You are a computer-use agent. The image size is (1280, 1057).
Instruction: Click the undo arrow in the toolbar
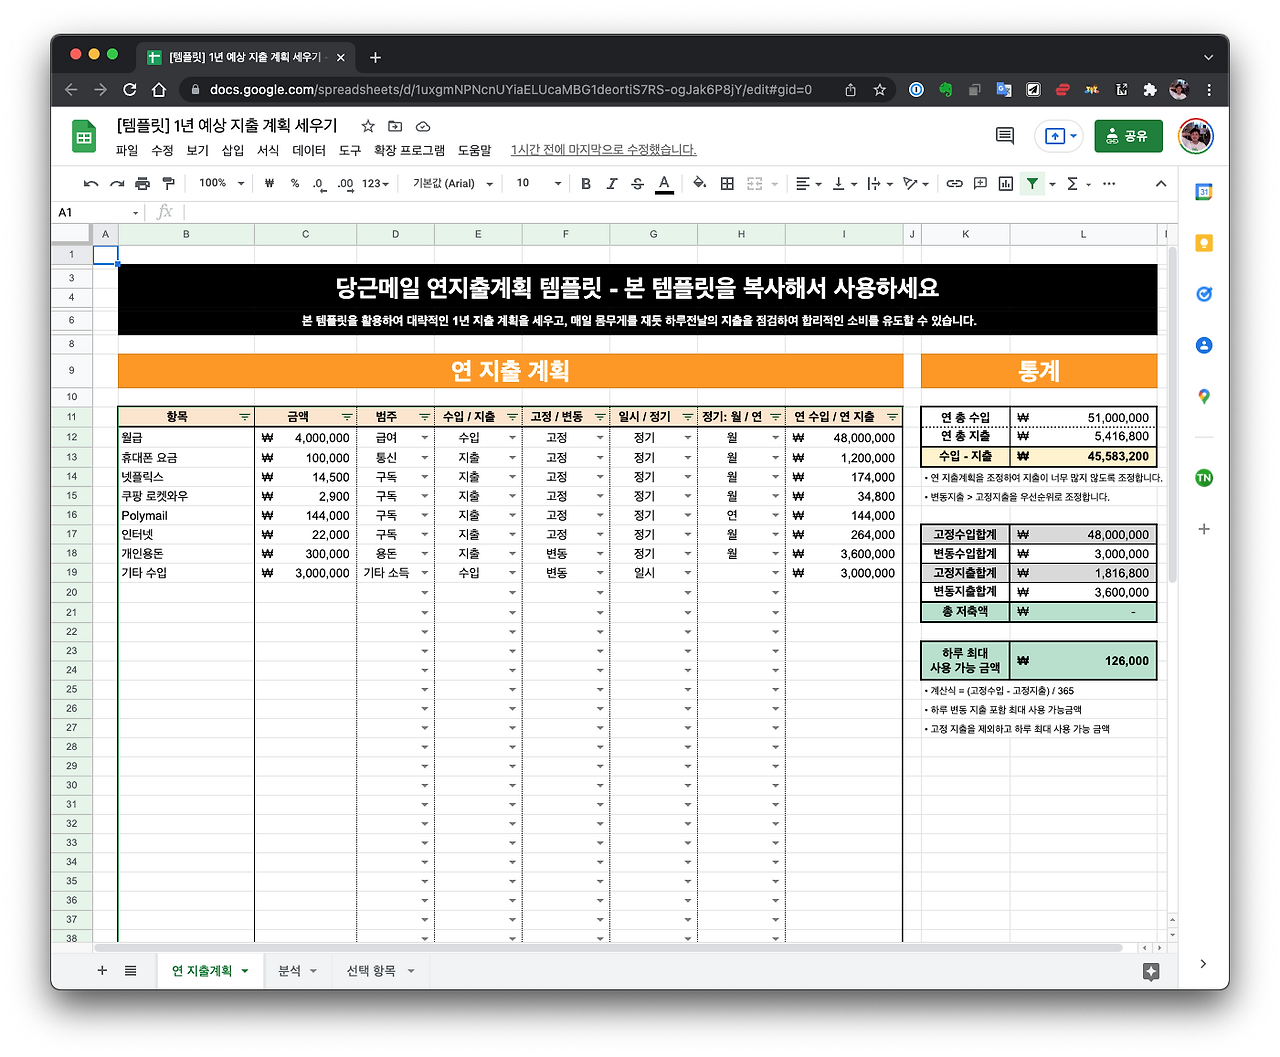[x=91, y=184]
